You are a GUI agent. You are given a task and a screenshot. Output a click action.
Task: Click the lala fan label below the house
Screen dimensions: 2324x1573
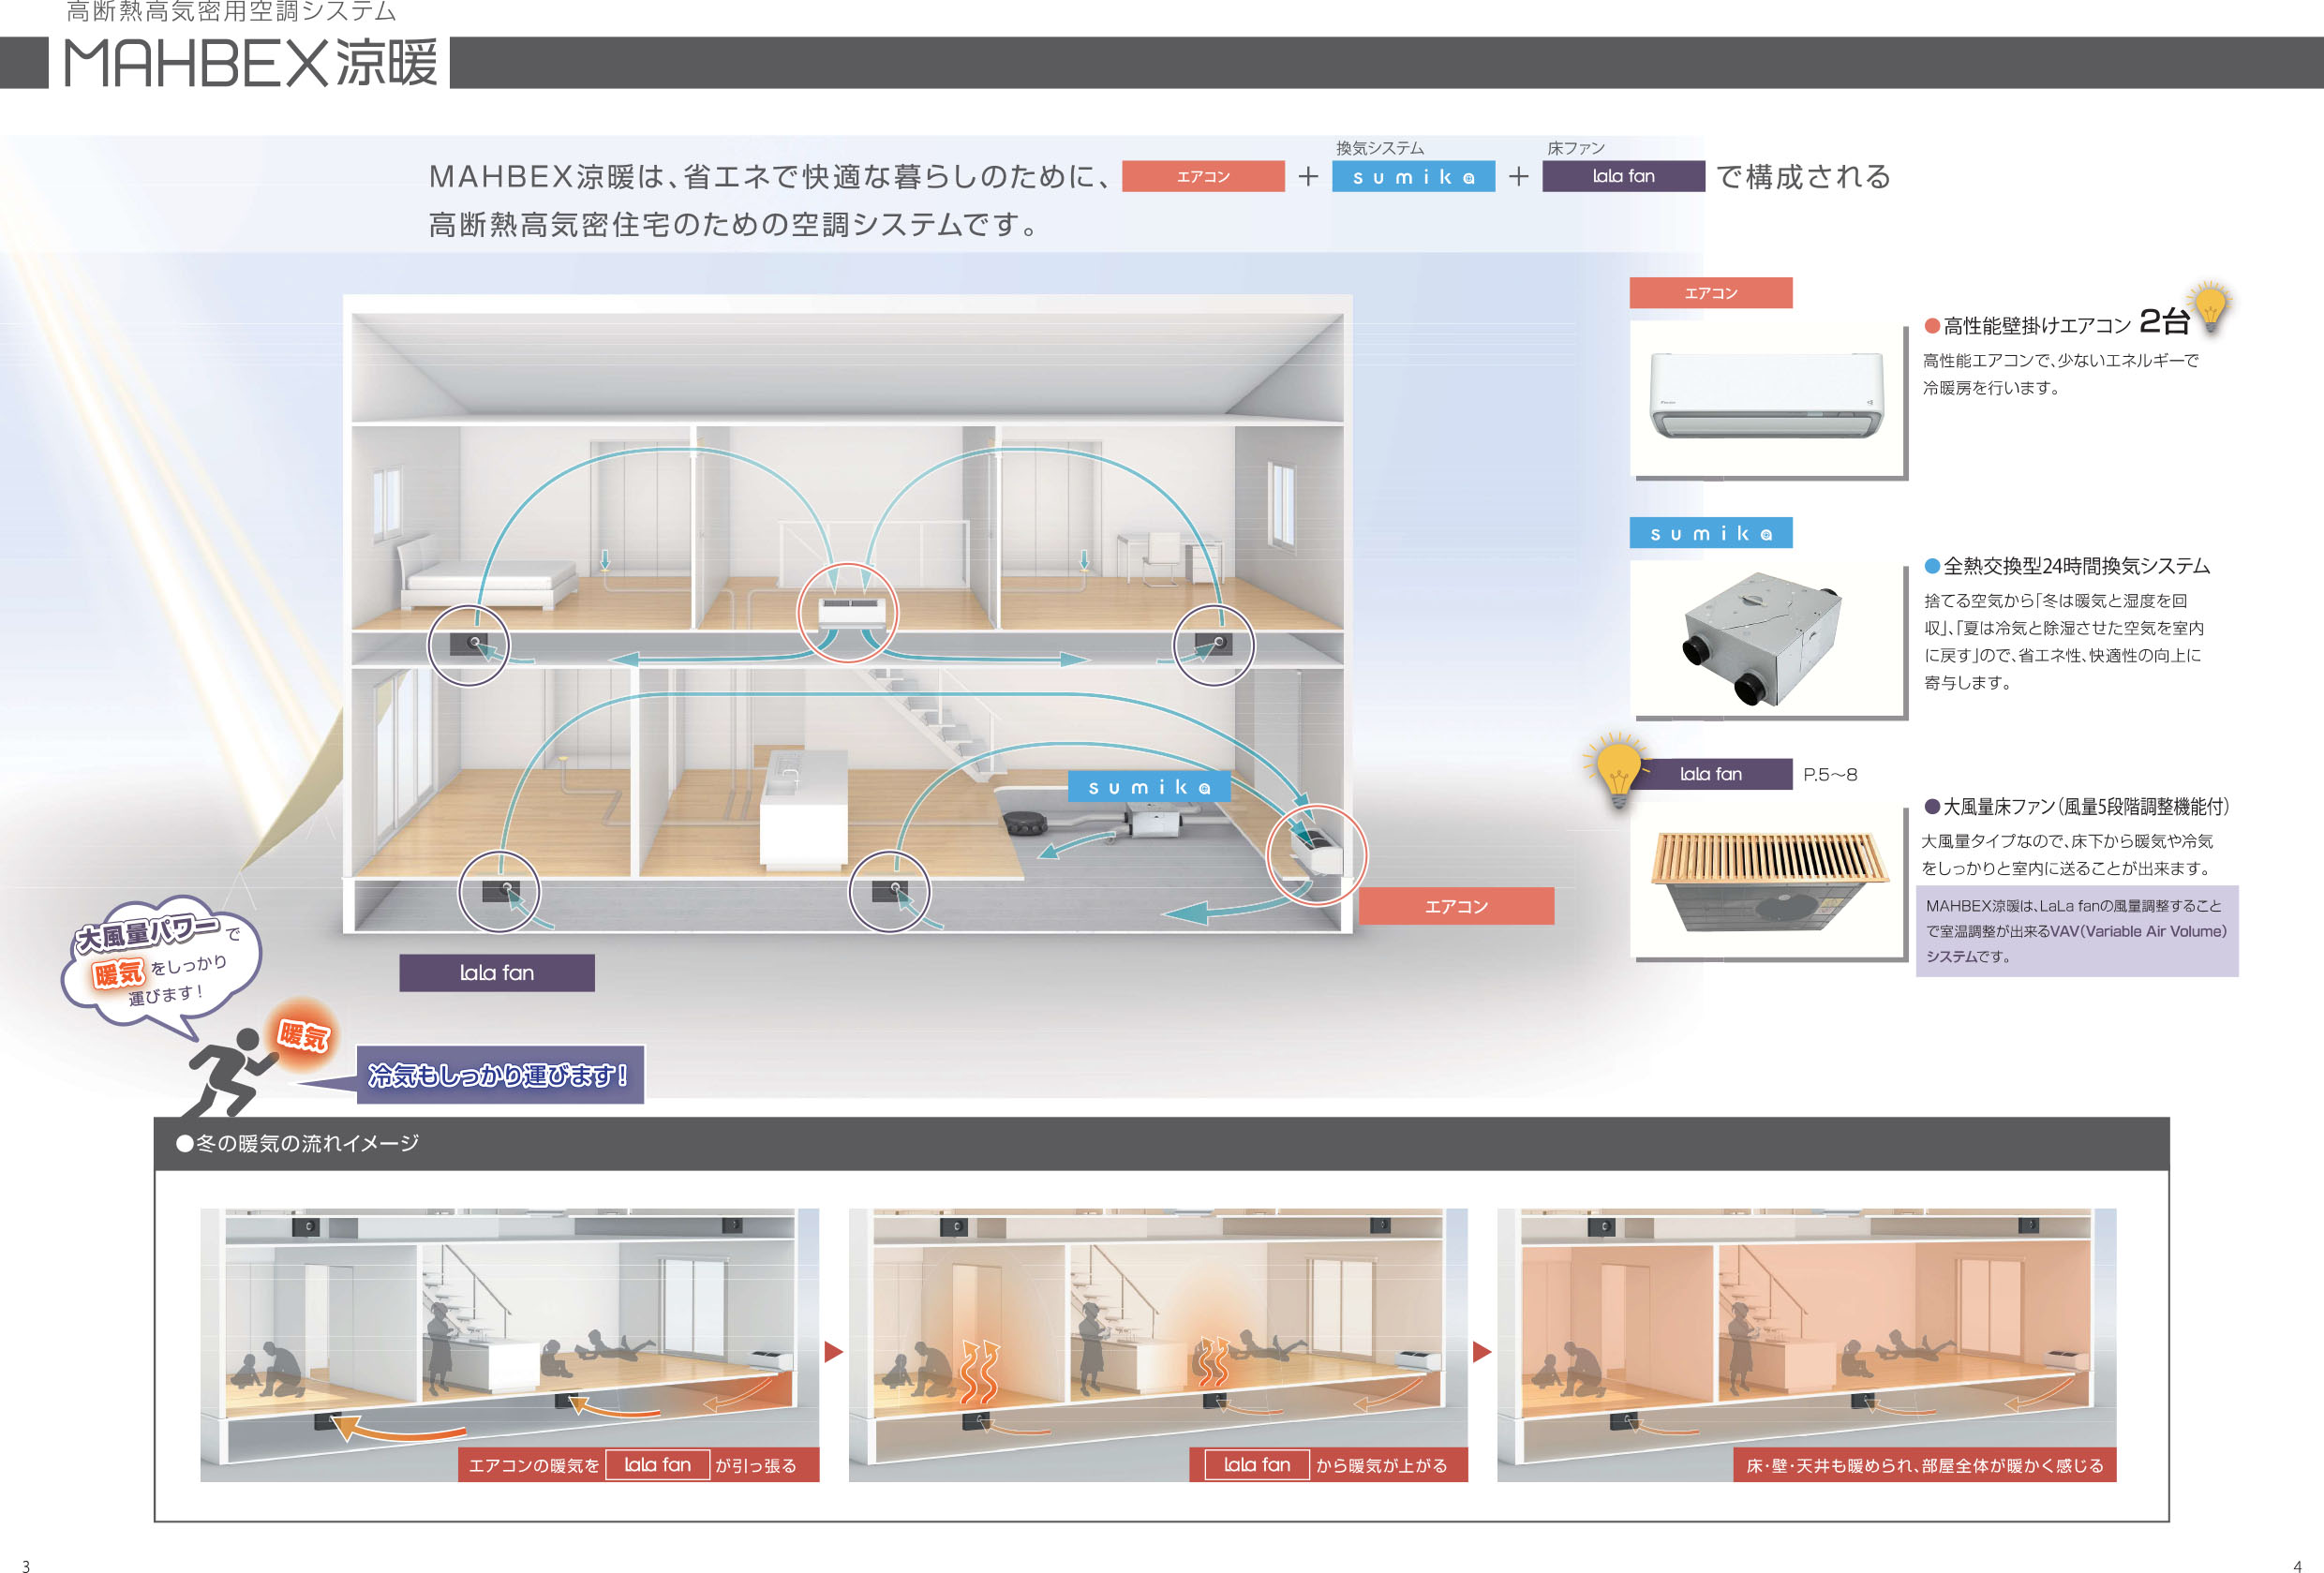[497, 973]
